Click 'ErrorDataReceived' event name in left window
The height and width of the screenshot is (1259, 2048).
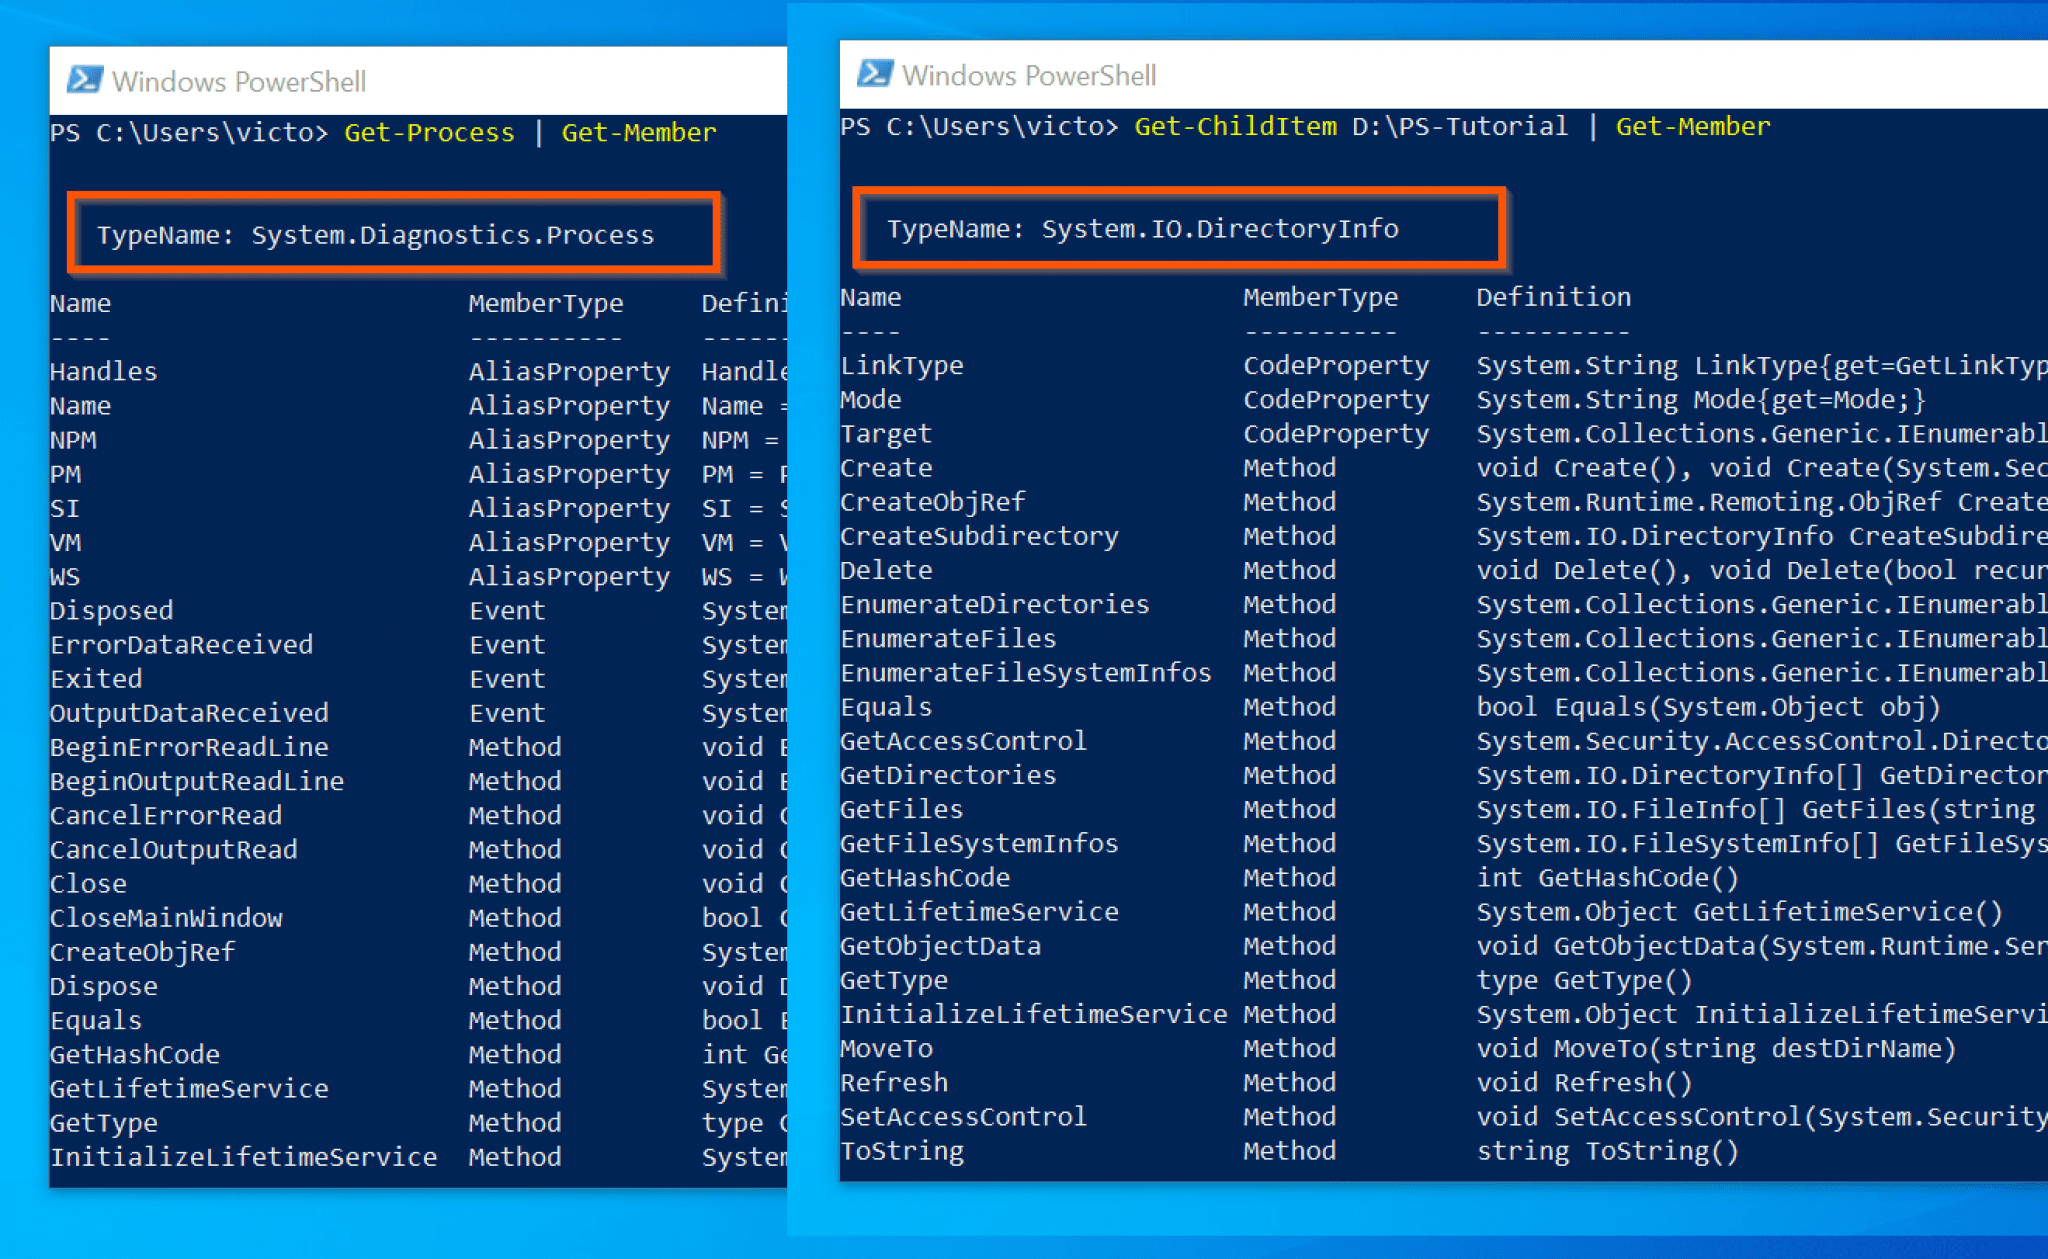pyautogui.click(x=182, y=645)
